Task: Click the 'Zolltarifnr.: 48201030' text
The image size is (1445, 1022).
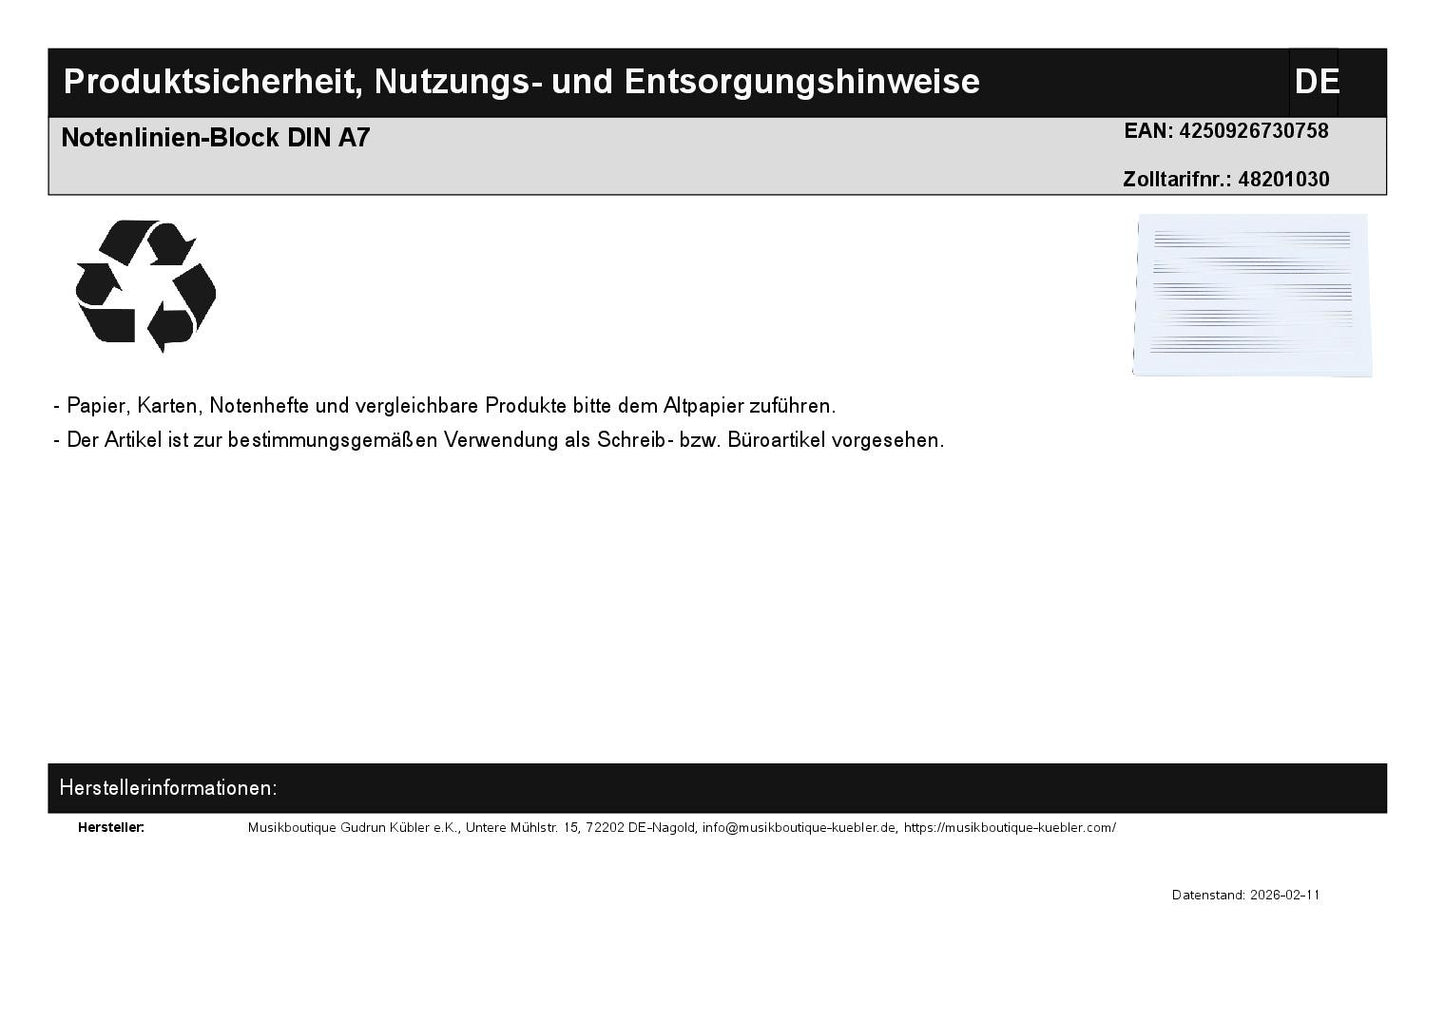Action: coord(1226,180)
